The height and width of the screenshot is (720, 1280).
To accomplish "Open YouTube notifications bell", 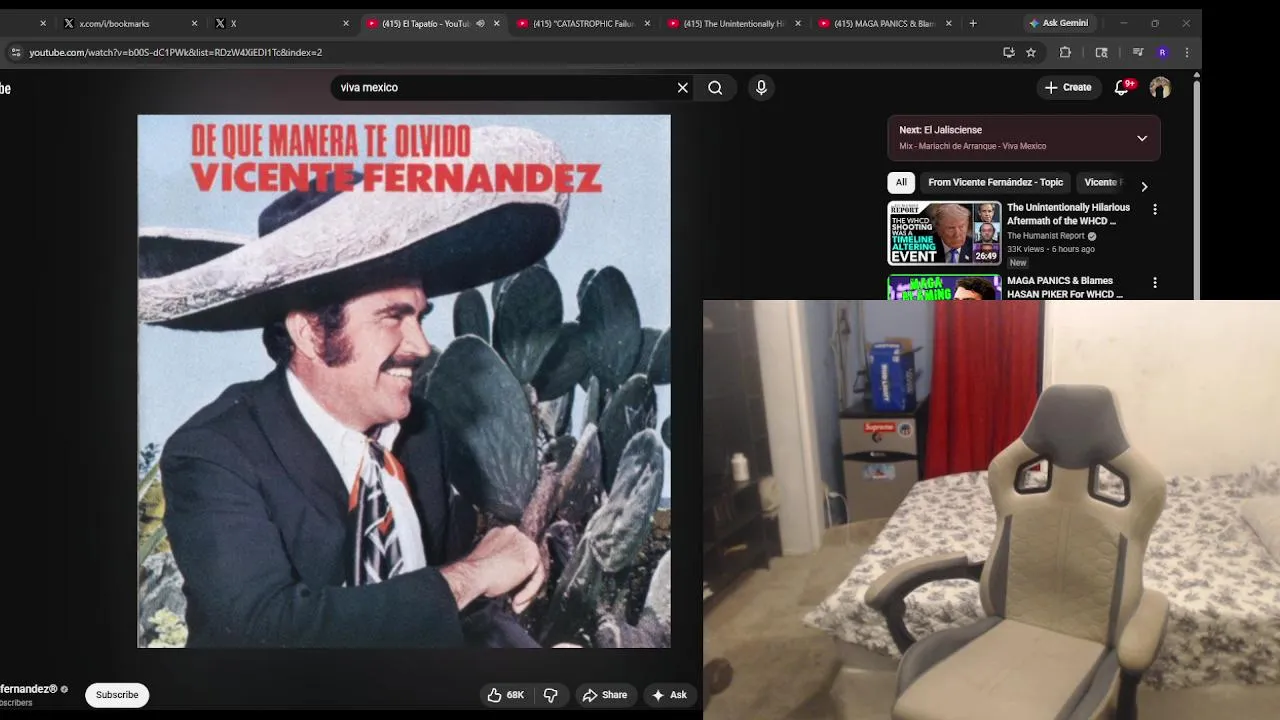I will coord(1122,88).
